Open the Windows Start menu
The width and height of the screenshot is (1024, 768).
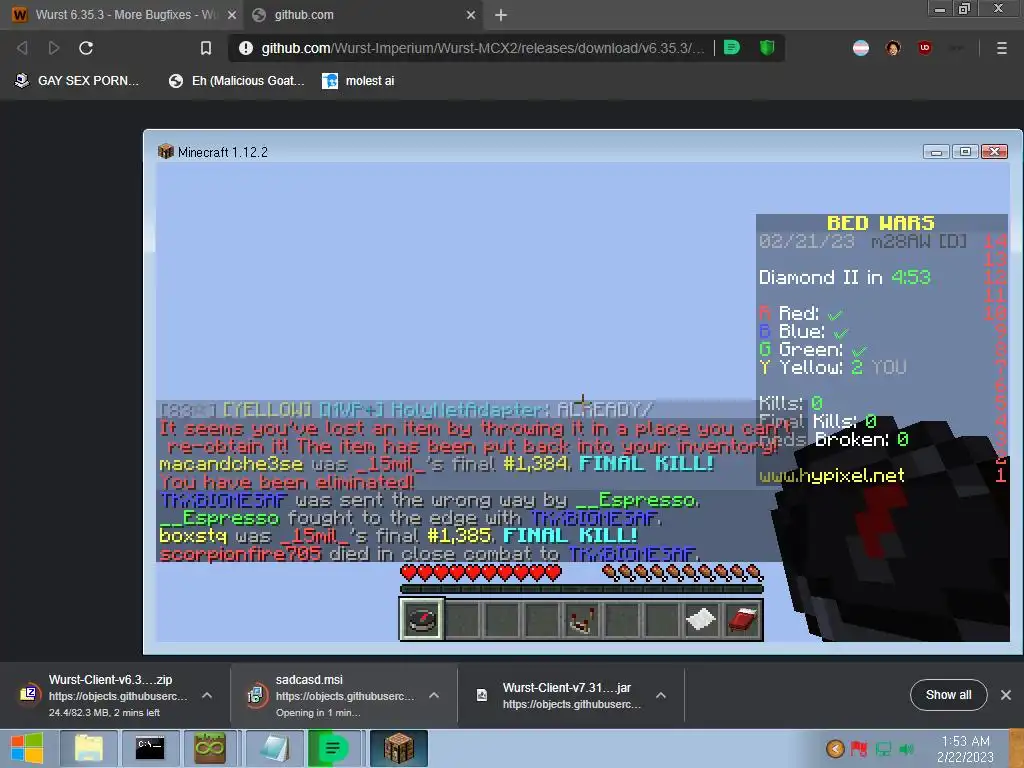27,748
